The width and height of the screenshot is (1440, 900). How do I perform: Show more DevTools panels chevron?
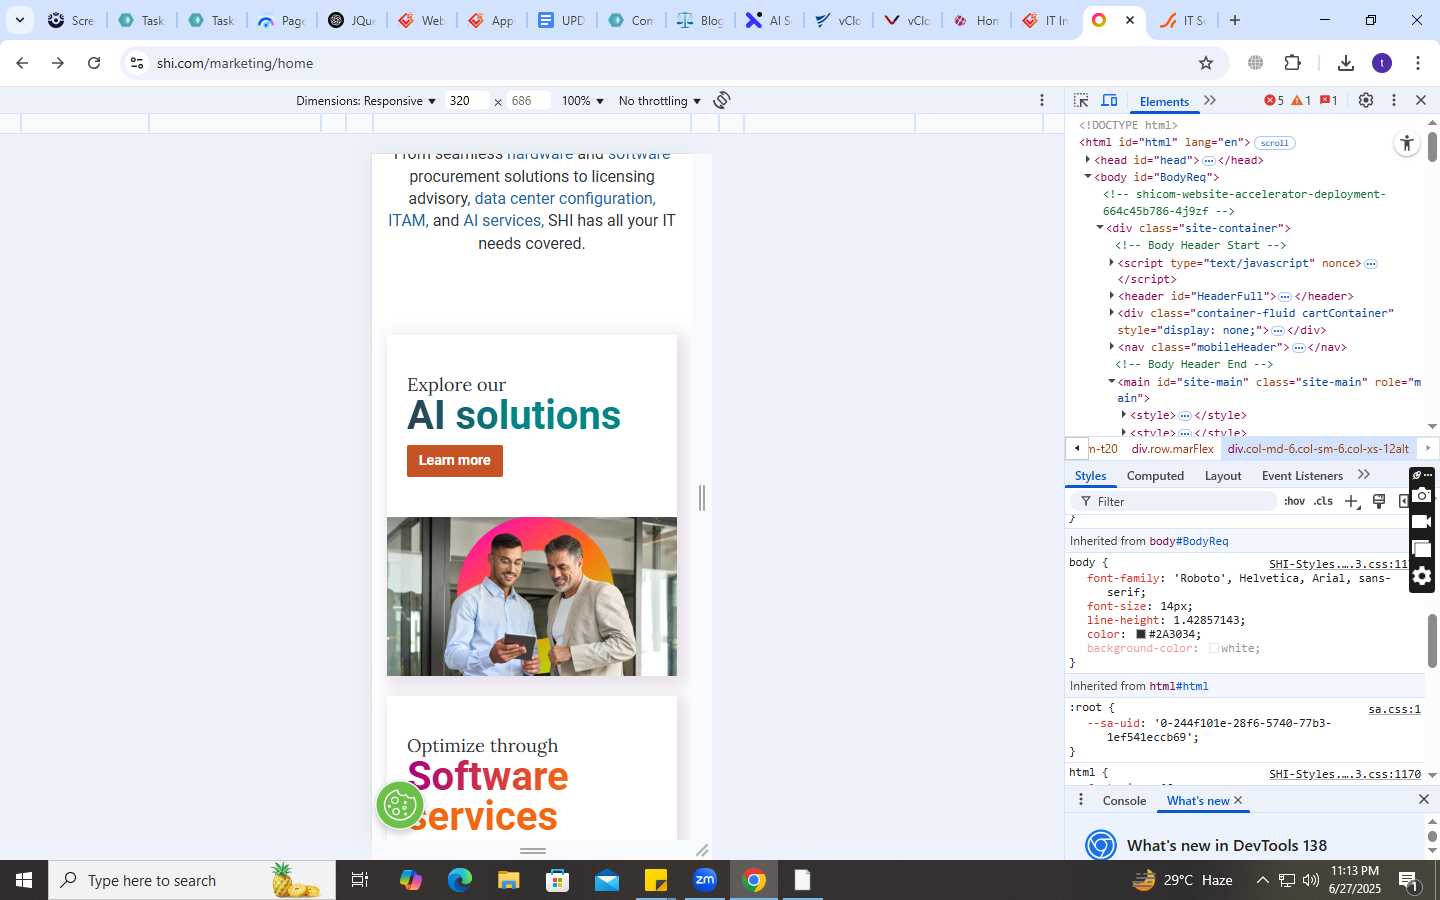(x=1210, y=100)
